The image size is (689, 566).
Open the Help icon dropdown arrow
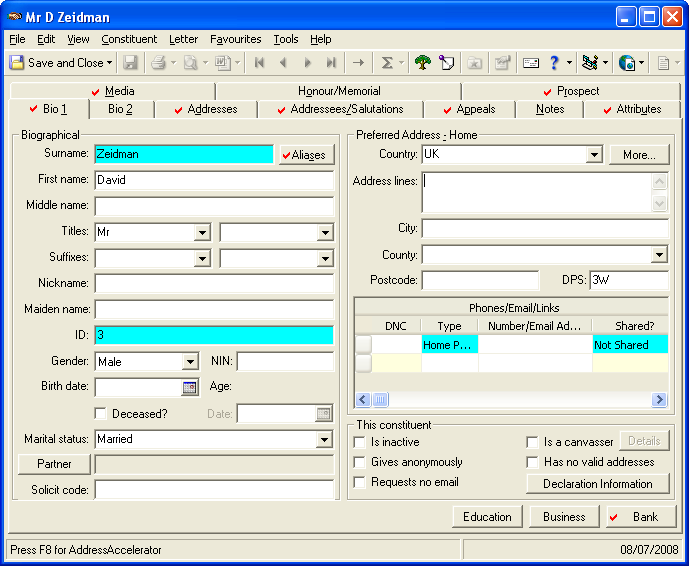(x=569, y=63)
